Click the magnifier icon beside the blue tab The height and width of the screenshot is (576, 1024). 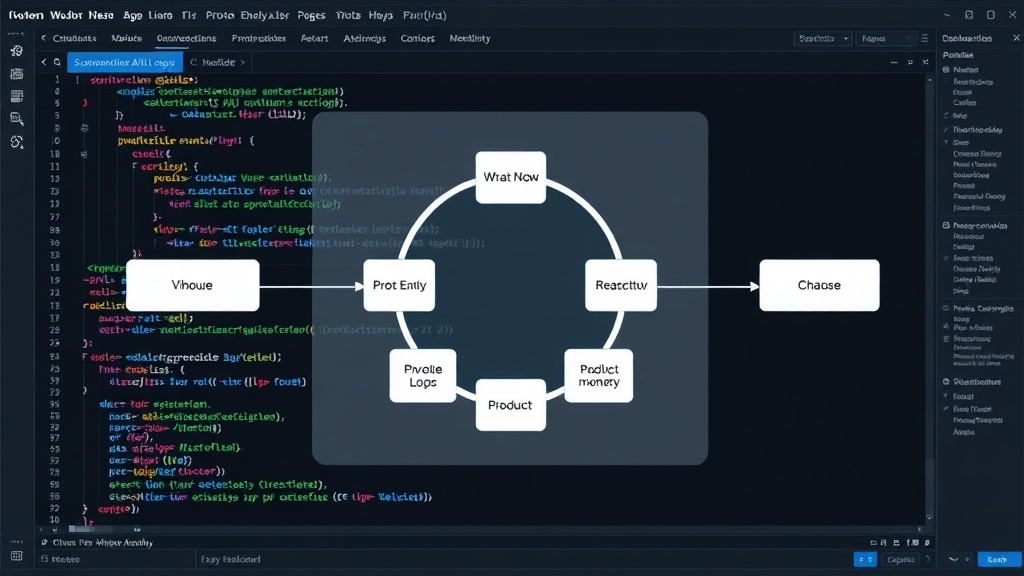tap(57, 62)
